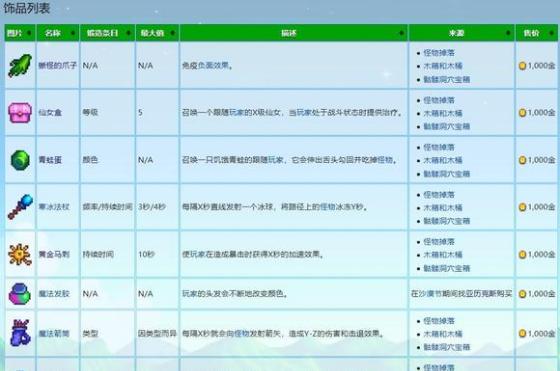Follow 木箱和木桶 link in the 寒冰法杖 row
This screenshot has width=560, height=371.
pos(443,207)
